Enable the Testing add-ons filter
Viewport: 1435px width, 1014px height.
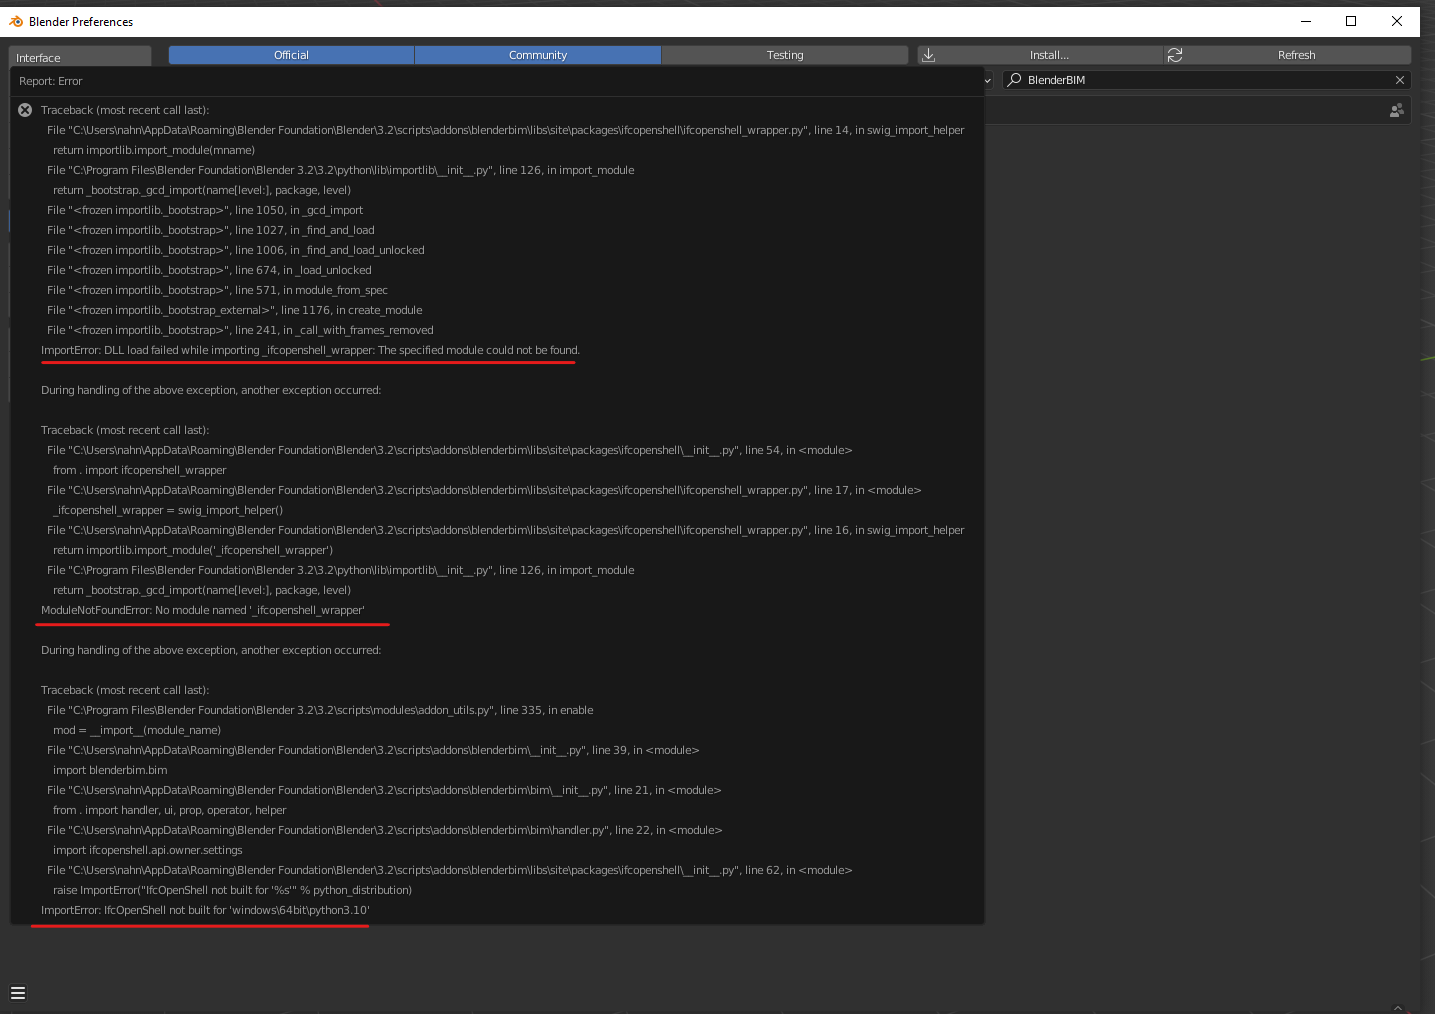point(785,55)
